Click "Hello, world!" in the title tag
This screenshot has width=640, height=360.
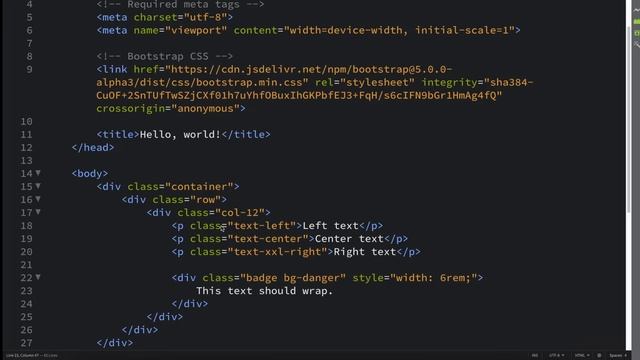tap(180, 135)
